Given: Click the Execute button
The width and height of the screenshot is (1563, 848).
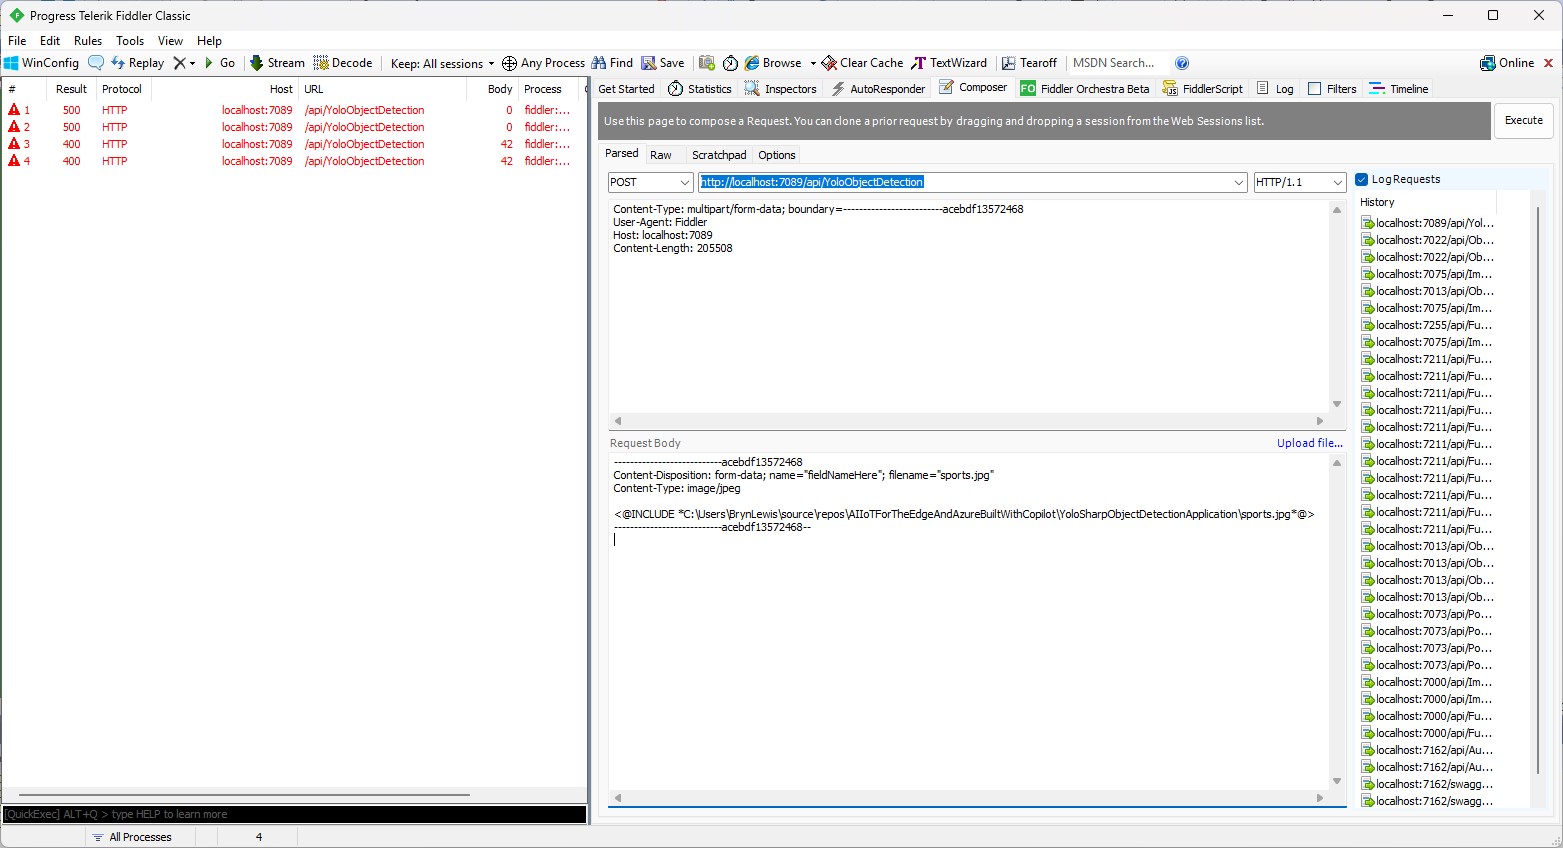Looking at the screenshot, I should pyautogui.click(x=1523, y=120).
